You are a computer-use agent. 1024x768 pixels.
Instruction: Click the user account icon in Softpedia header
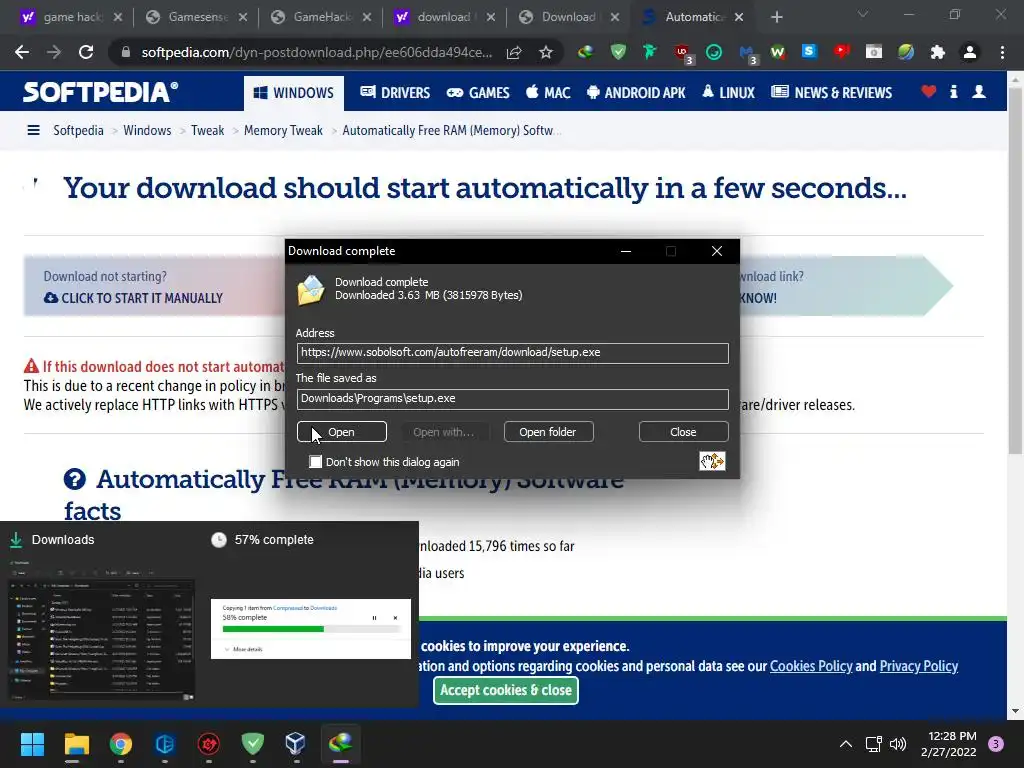tap(978, 92)
